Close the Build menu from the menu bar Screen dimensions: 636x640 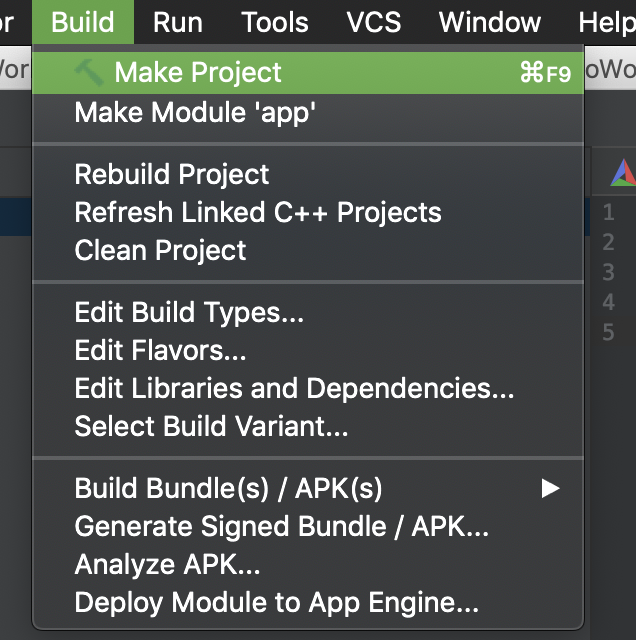pyautogui.click(x=82, y=22)
